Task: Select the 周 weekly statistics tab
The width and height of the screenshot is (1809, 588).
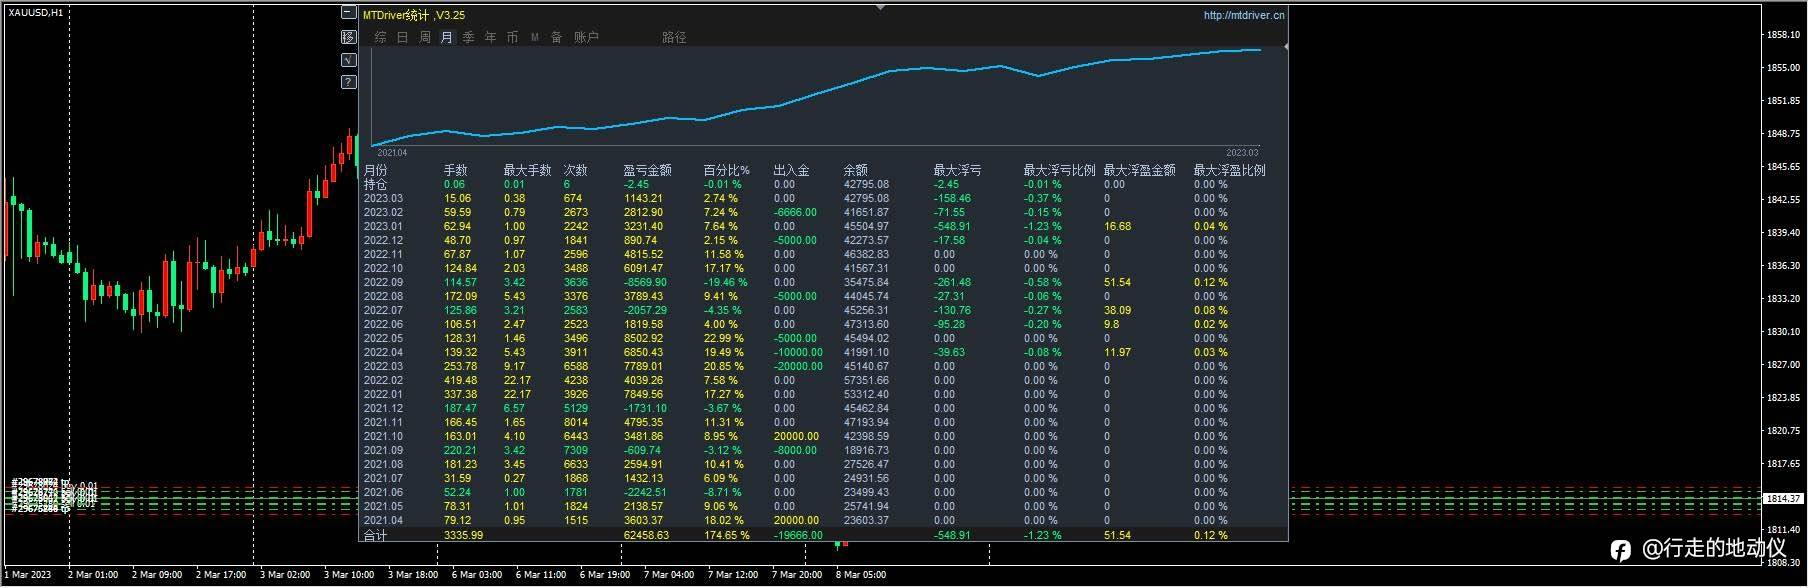Action: (x=425, y=37)
